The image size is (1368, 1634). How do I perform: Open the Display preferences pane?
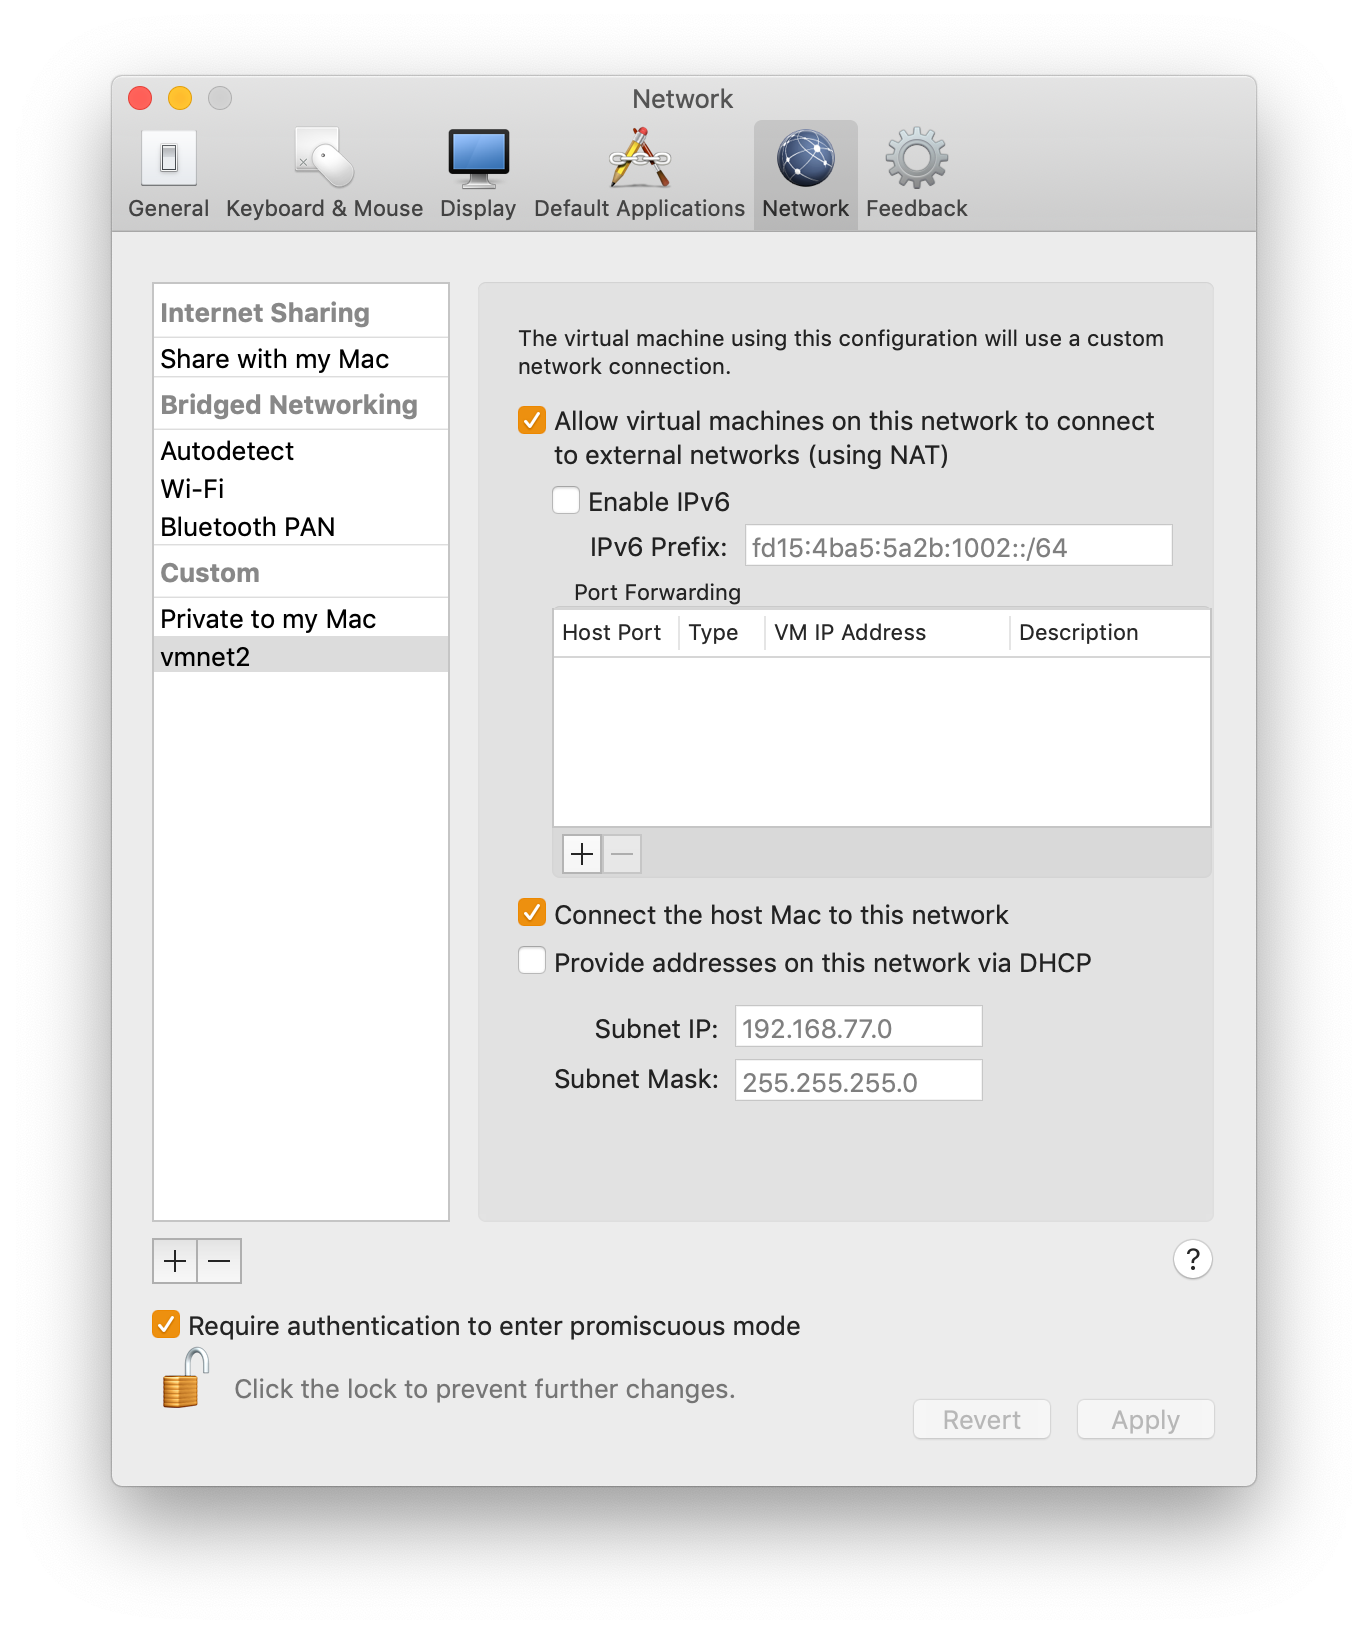pyautogui.click(x=478, y=175)
